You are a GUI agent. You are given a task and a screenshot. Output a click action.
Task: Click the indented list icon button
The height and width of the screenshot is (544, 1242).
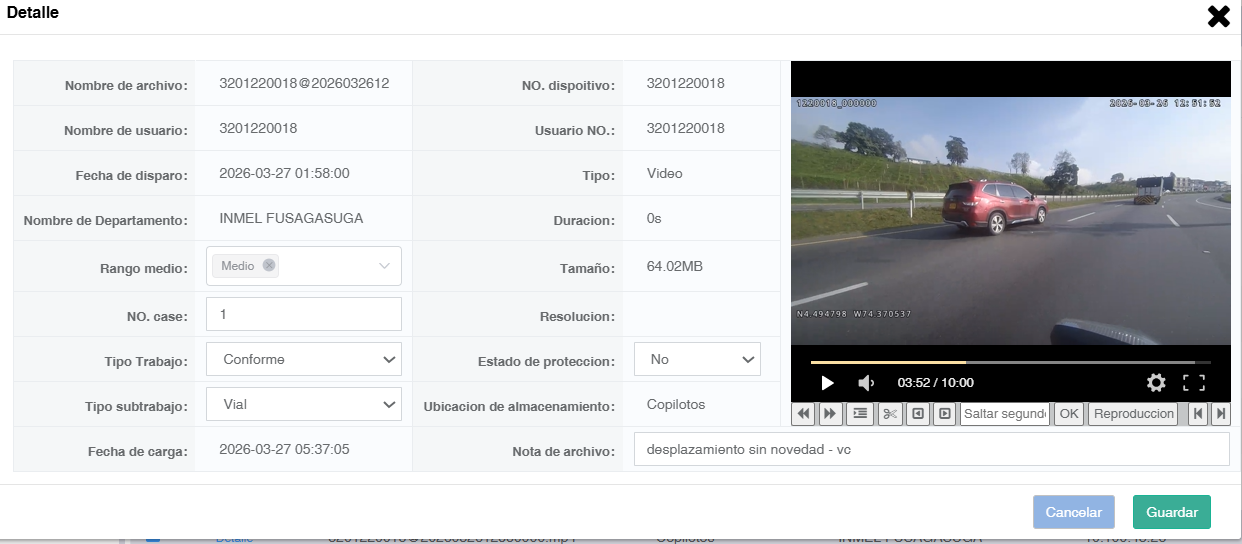click(x=860, y=414)
